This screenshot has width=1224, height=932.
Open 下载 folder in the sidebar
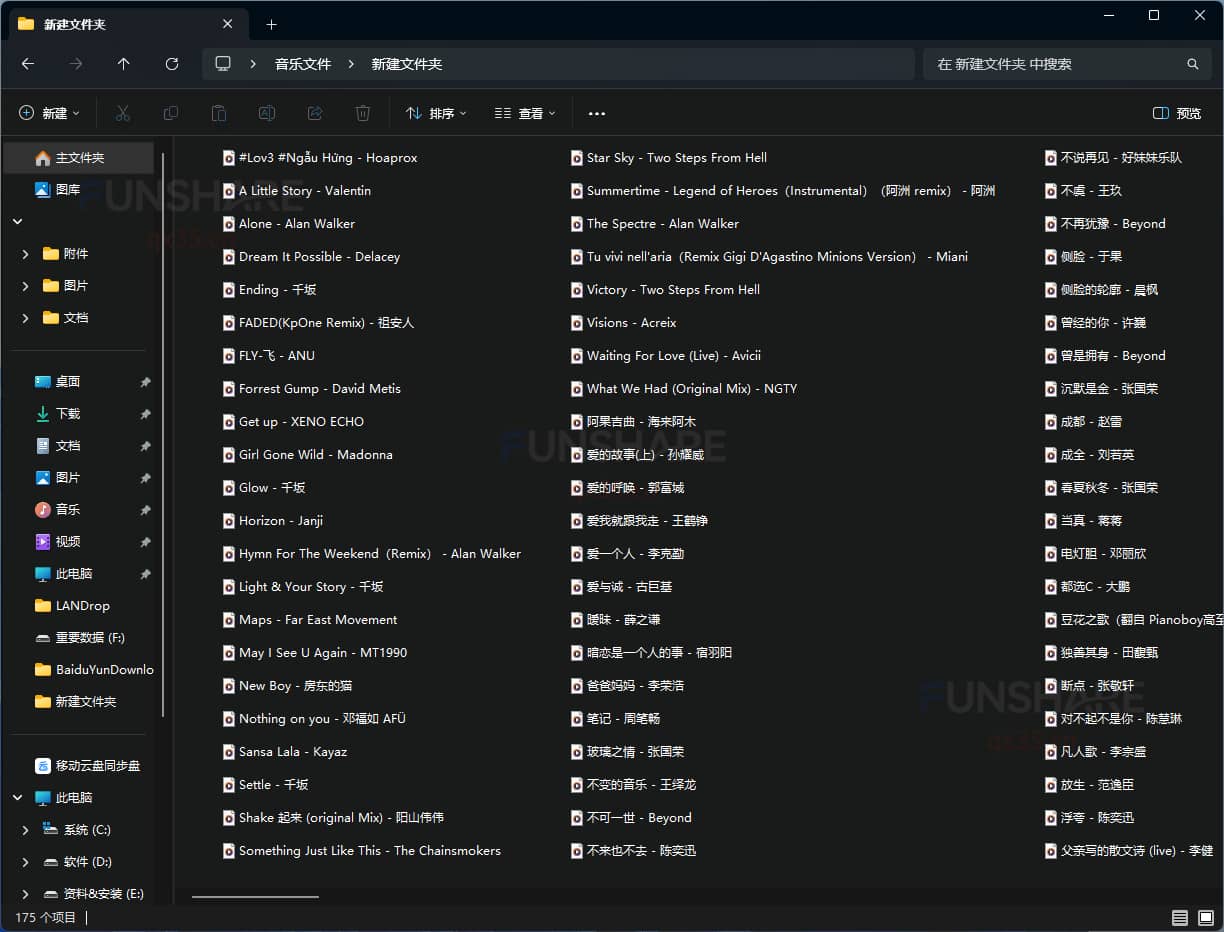68,413
